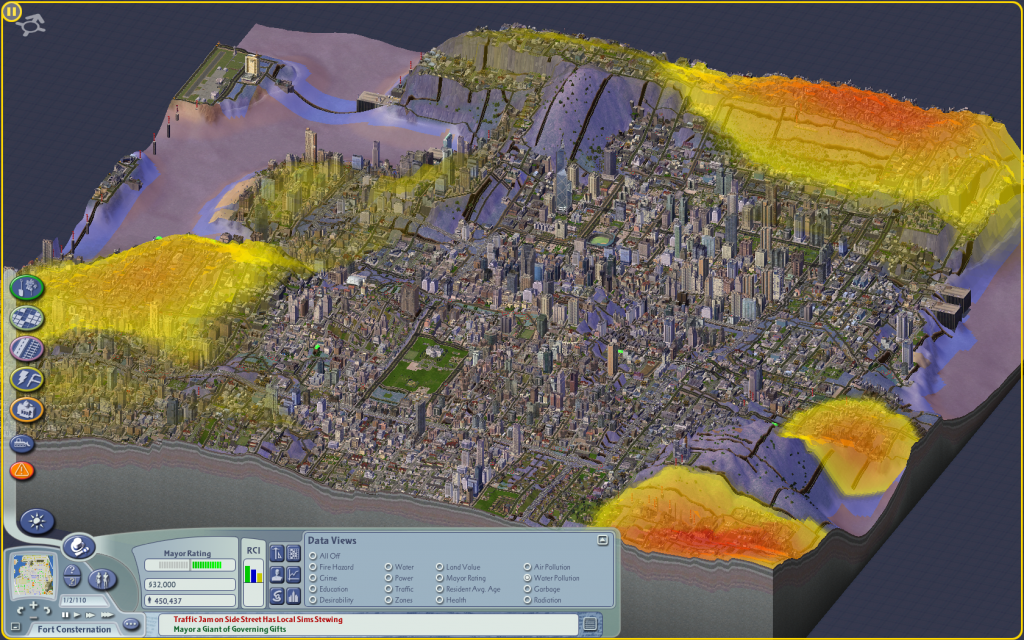Open the Mayor a Giant of Governing Gifts news

pyautogui.click(x=230, y=630)
